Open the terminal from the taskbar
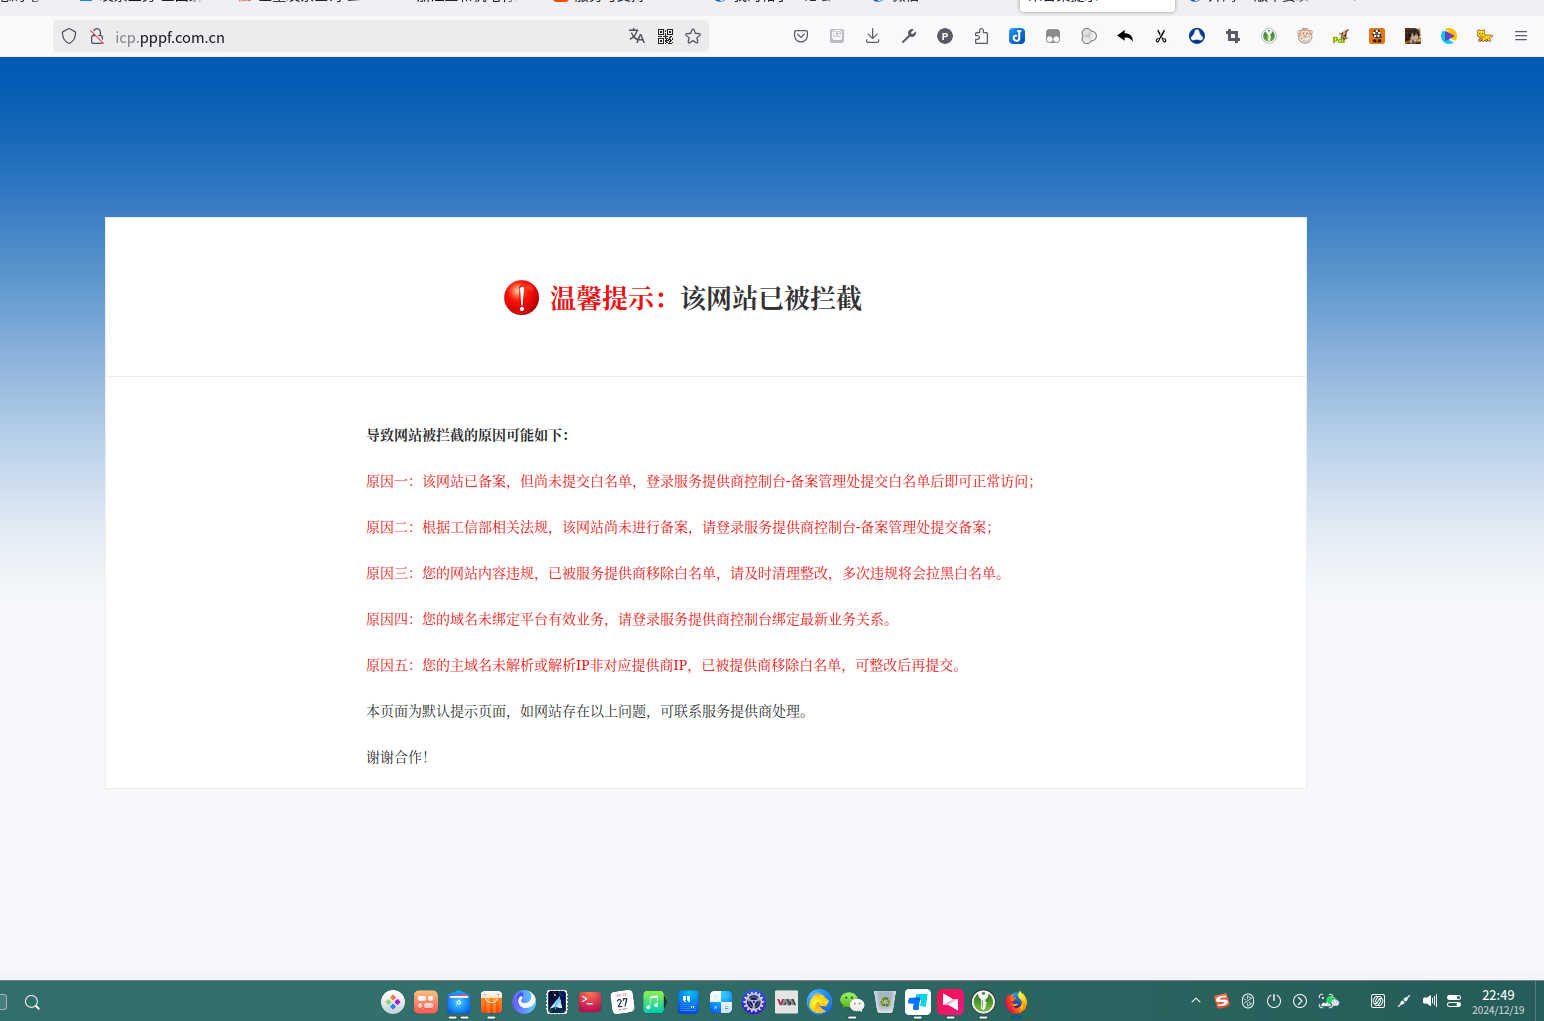Viewport: 1544px width, 1021px height. point(590,1001)
